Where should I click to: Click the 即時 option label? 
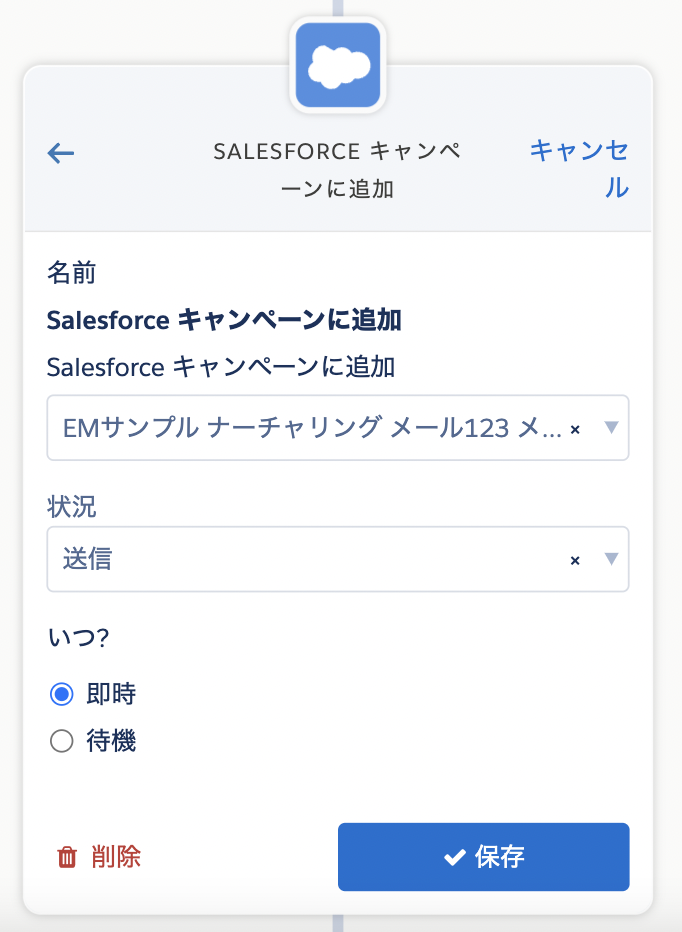[x=111, y=694]
